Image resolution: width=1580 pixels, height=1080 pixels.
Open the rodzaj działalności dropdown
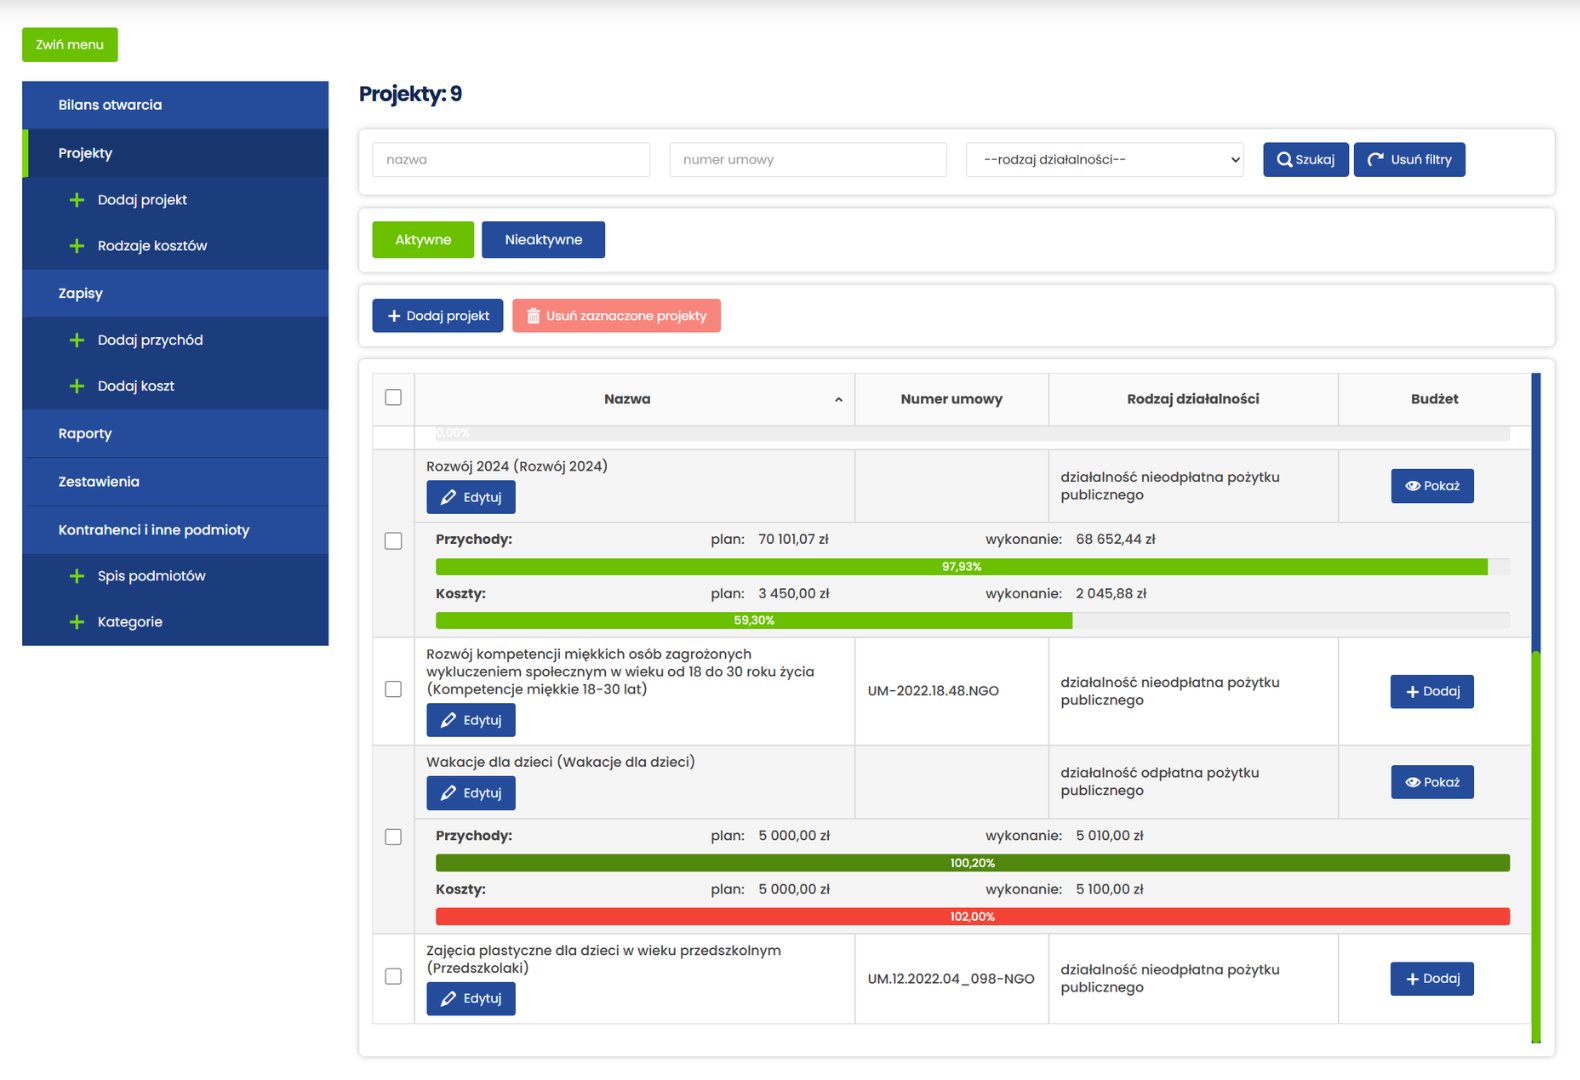[1104, 160]
